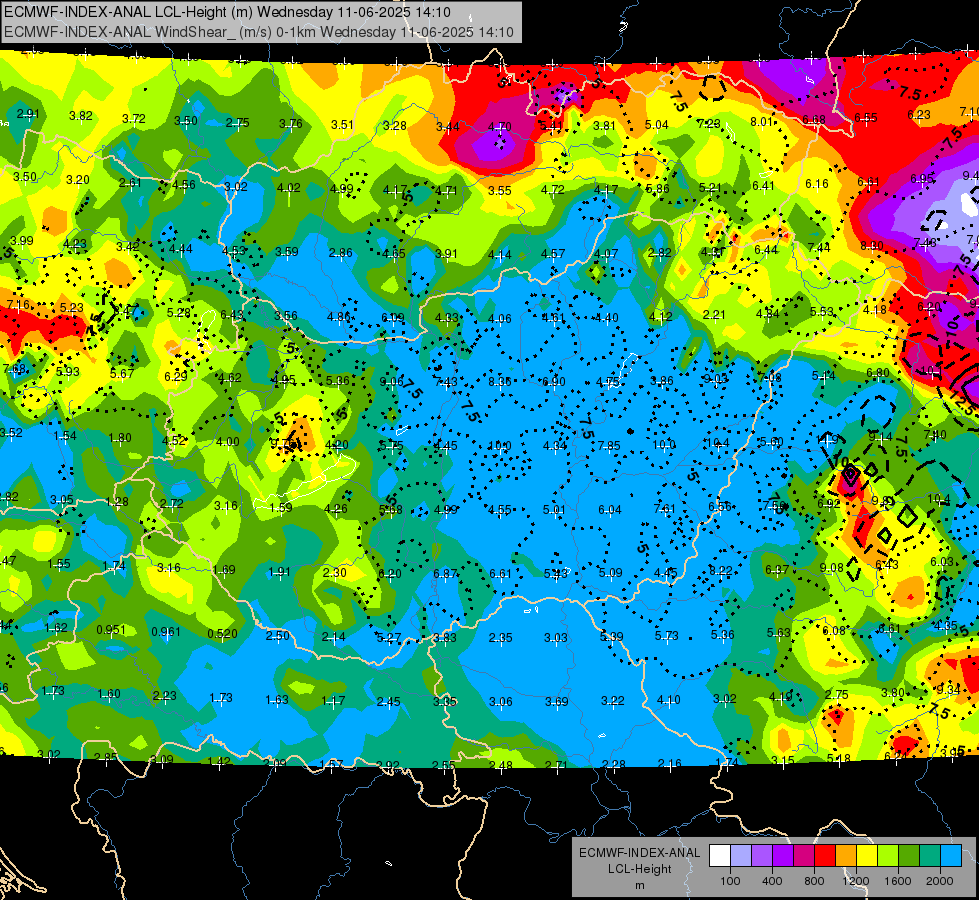Click the grid value 9.34
The image size is (979, 900).
948,690
